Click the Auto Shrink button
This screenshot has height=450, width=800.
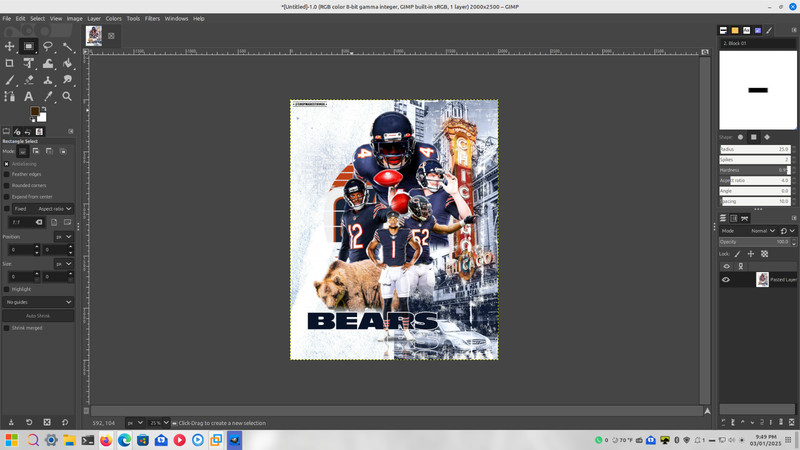pos(38,316)
